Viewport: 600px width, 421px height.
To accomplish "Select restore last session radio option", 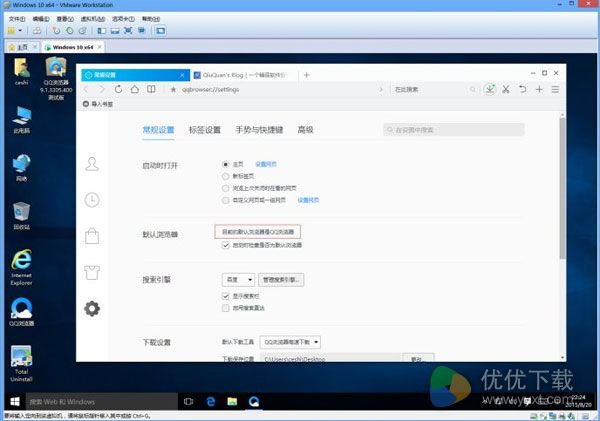I will tap(225, 188).
